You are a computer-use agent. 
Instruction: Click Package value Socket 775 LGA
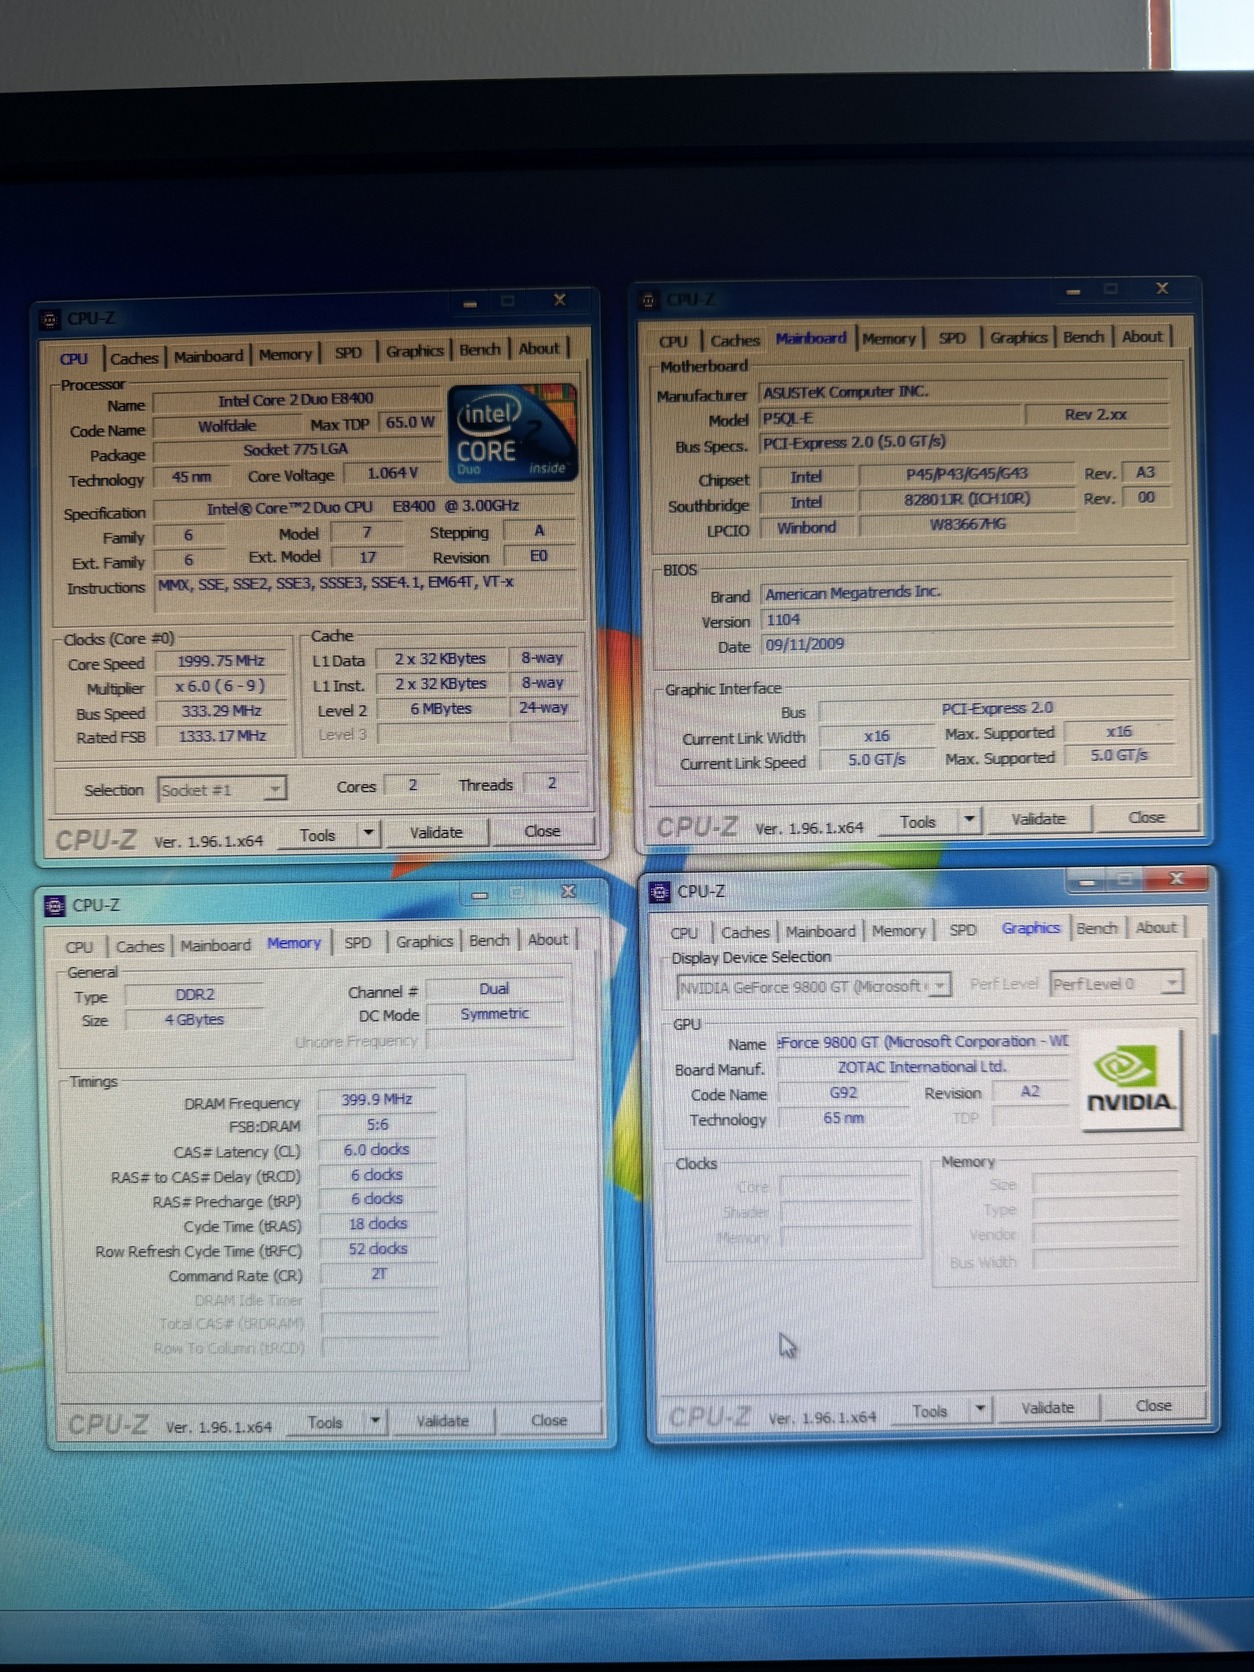click(x=296, y=450)
